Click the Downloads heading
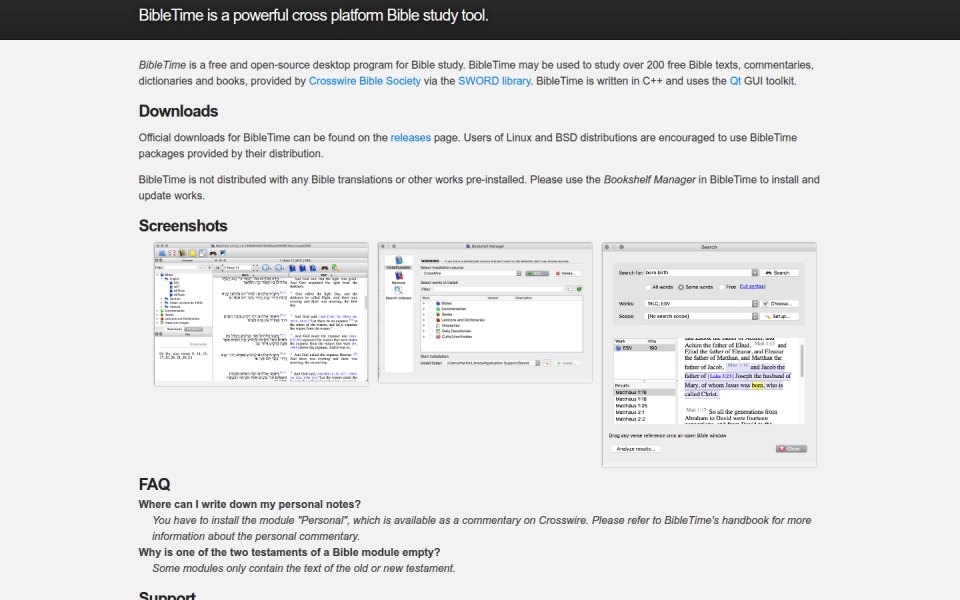Viewport: 960px width, 600px height. [x=178, y=111]
